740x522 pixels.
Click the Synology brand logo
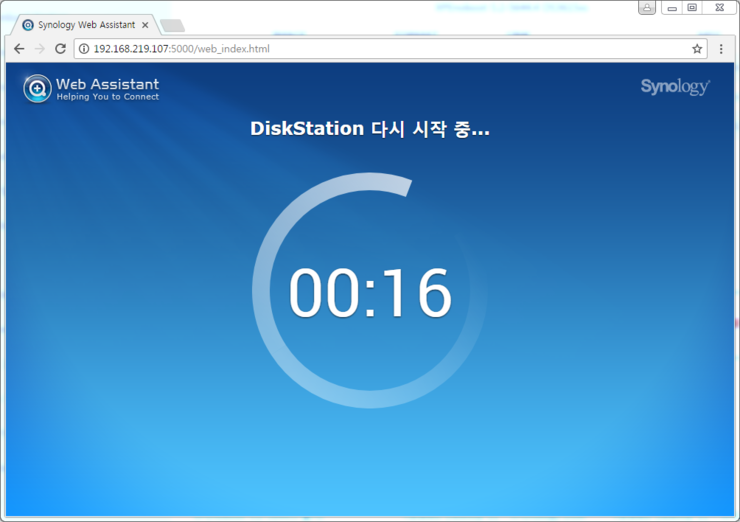(x=675, y=86)
